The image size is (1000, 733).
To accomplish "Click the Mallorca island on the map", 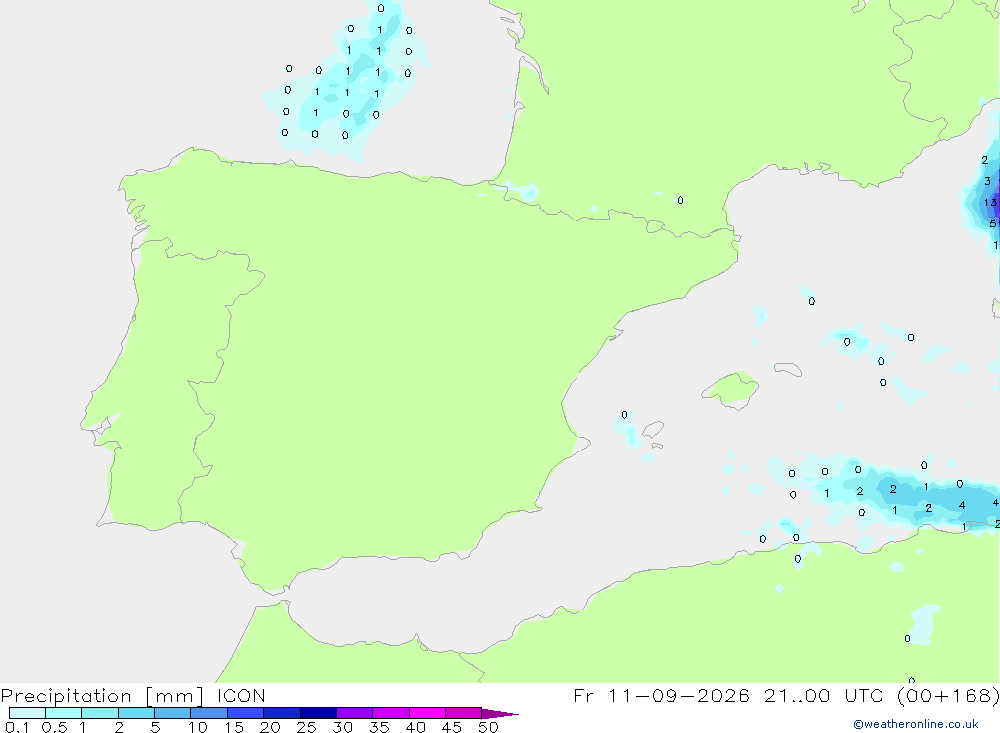I will [731, 388].
